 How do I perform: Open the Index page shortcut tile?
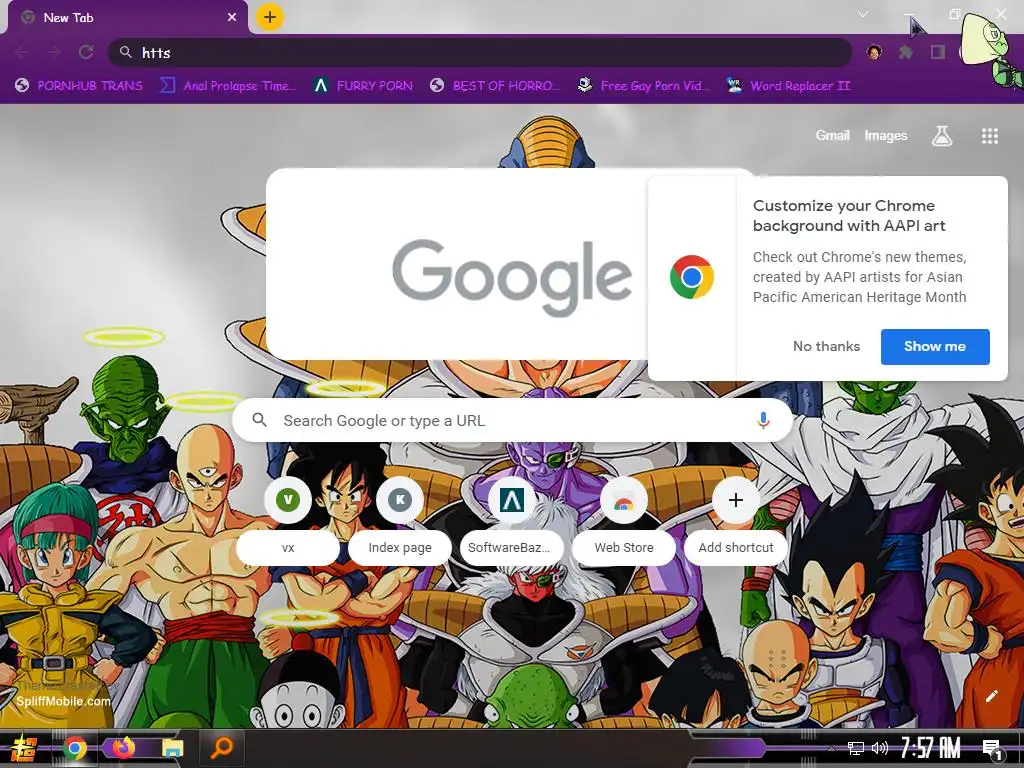(x=400, y=500)
